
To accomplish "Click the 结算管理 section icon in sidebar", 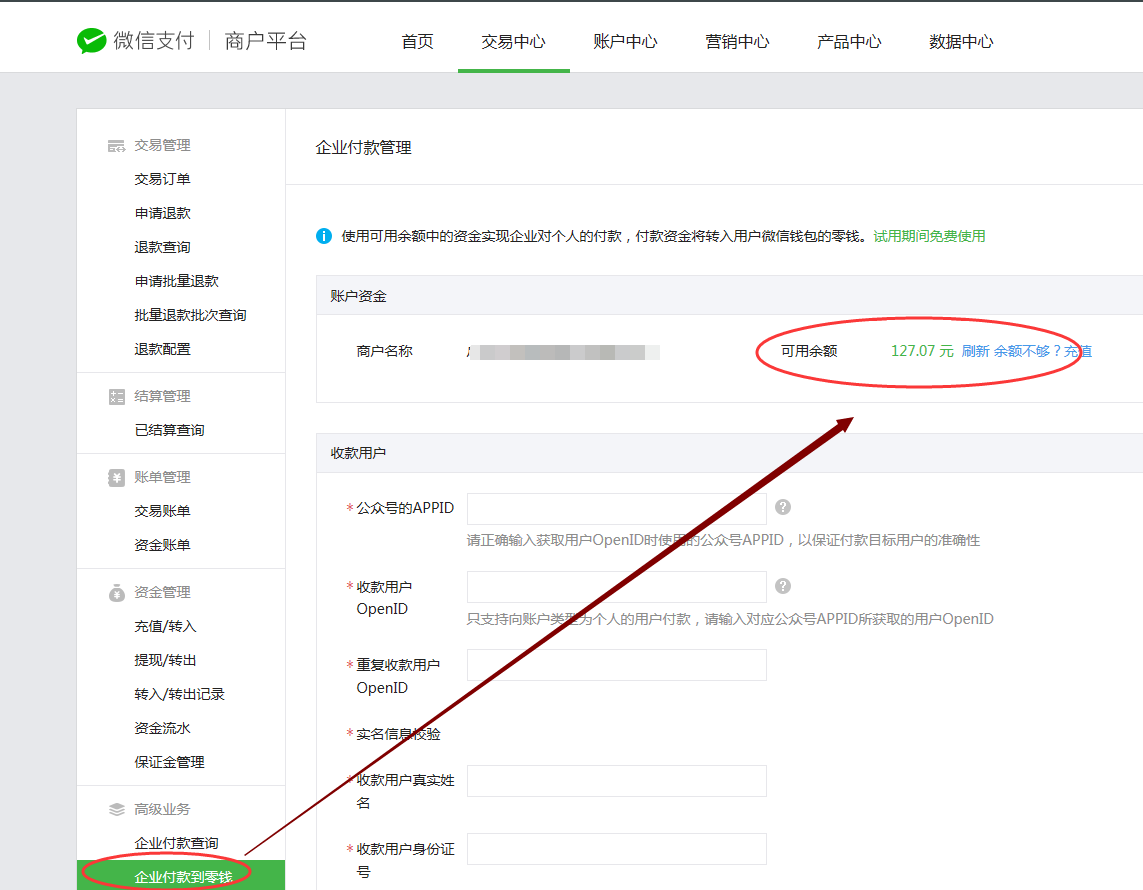I will pyautogui.click(x=116, y=397).
